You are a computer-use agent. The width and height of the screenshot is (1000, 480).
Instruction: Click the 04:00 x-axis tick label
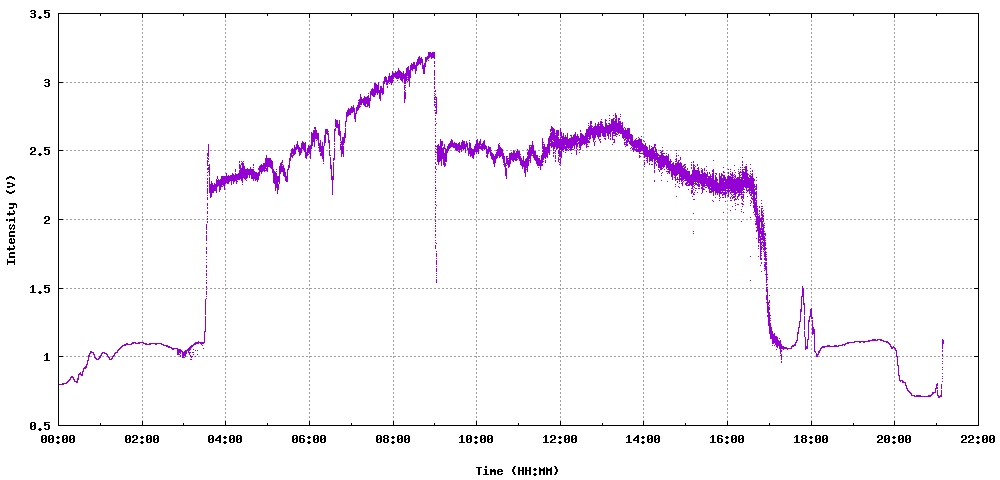(226, 439)
